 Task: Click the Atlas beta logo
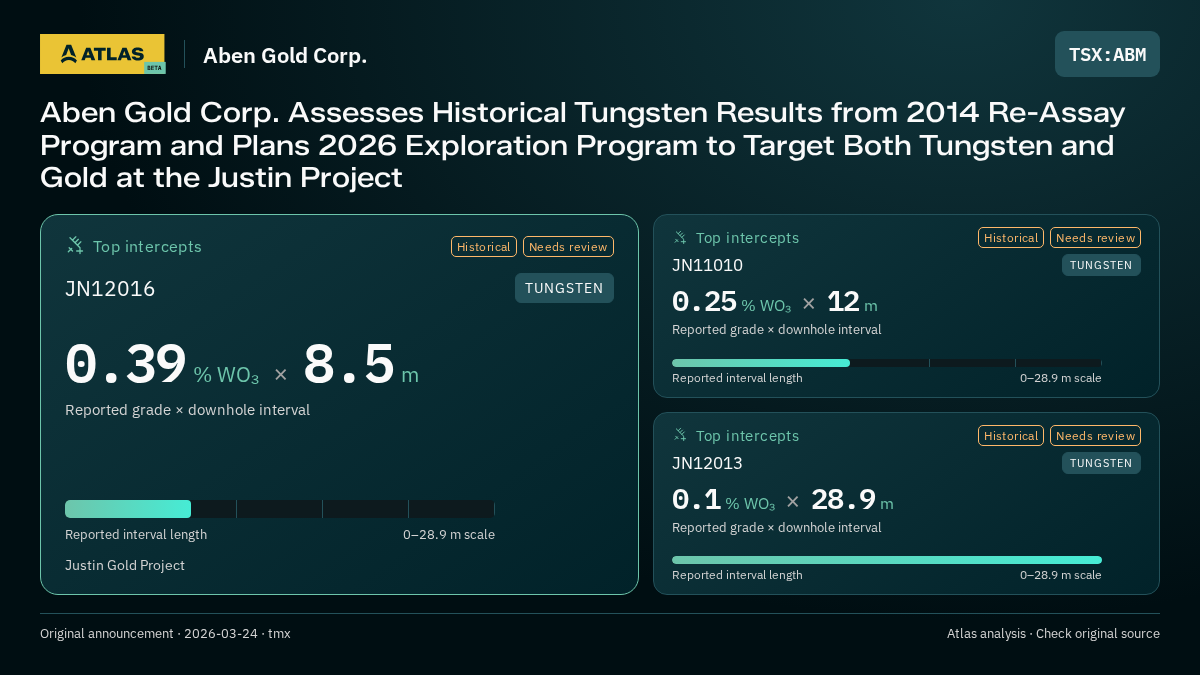tap(103, 54)
